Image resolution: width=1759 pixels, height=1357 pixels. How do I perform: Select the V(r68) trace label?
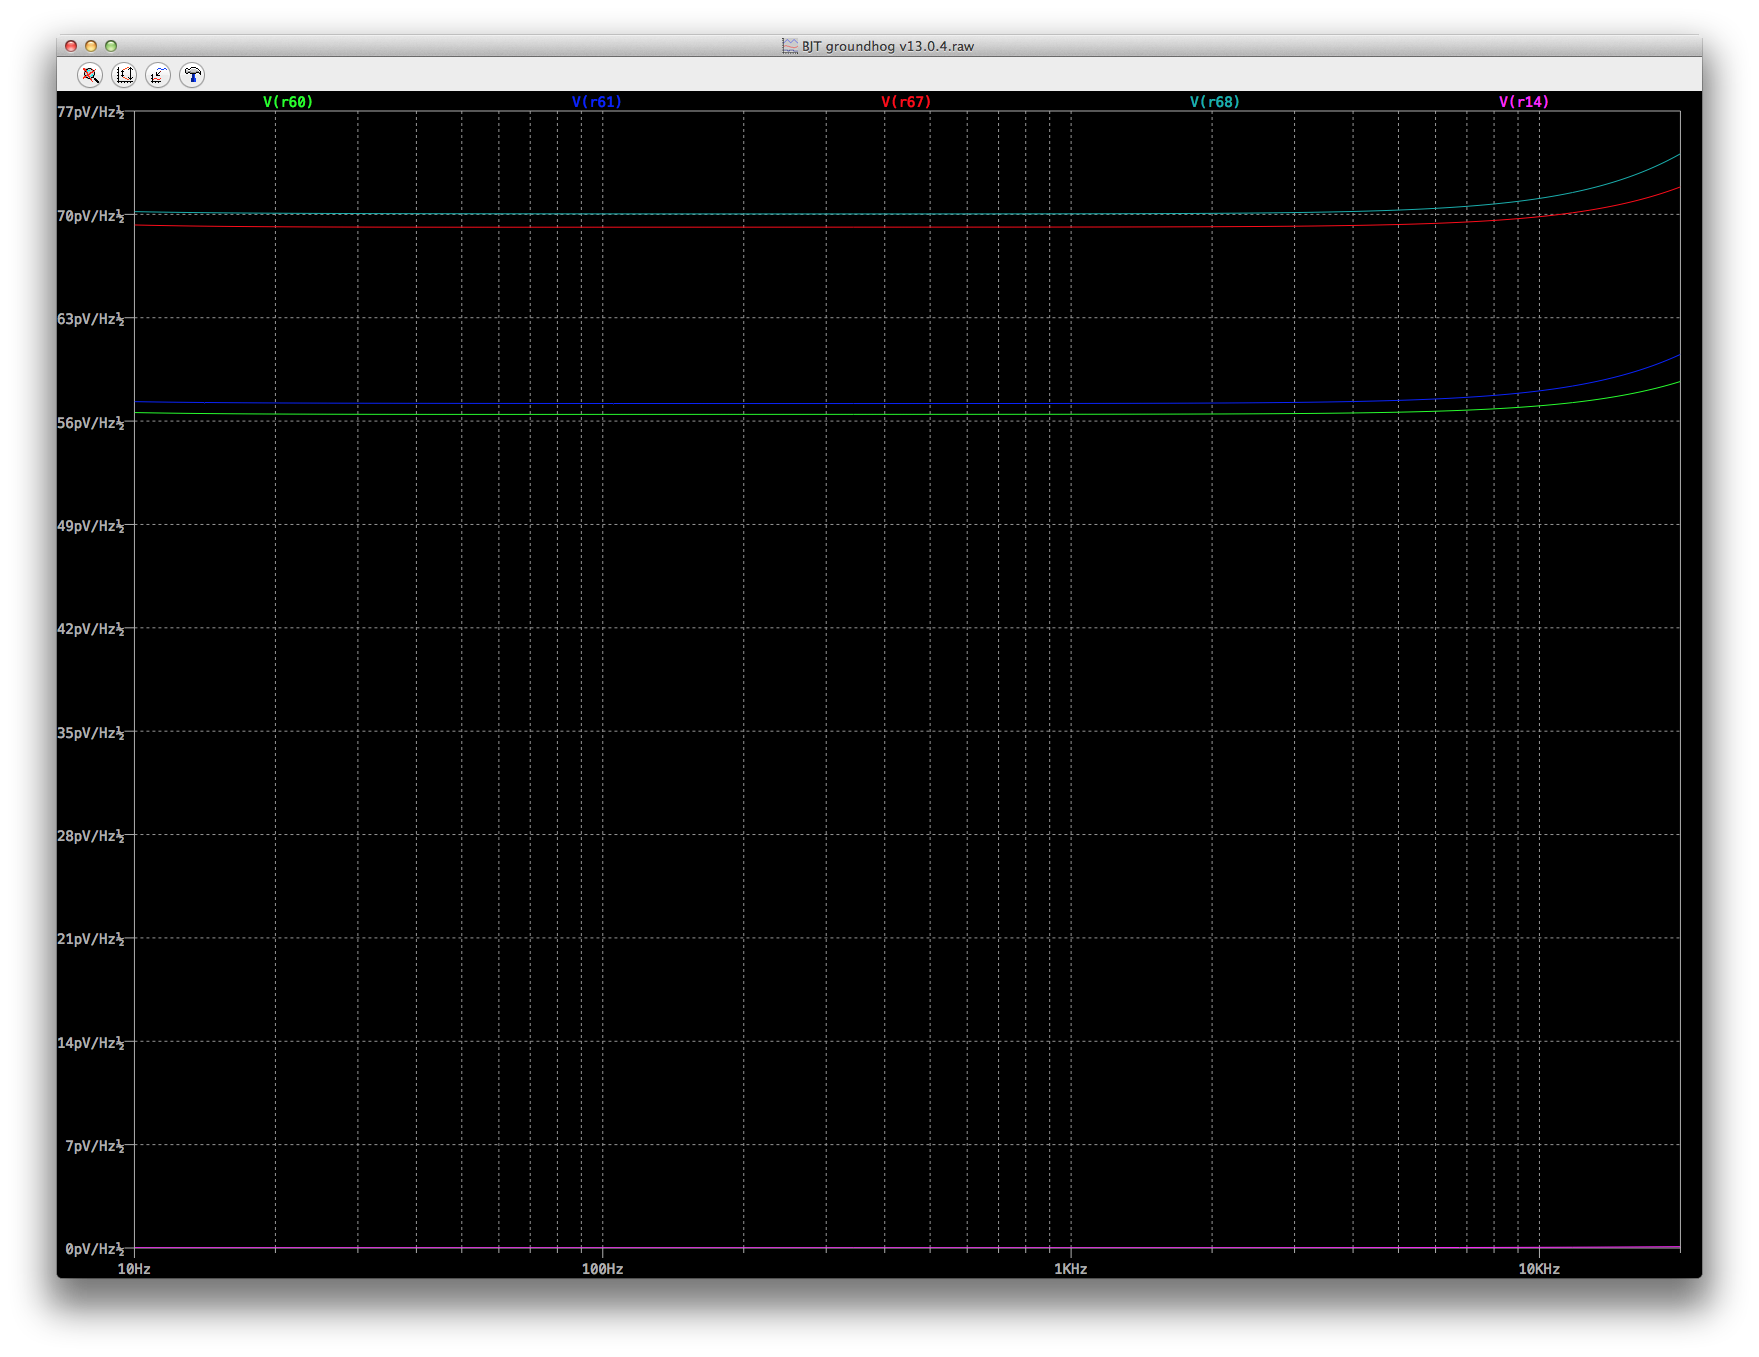(1215, 102)
